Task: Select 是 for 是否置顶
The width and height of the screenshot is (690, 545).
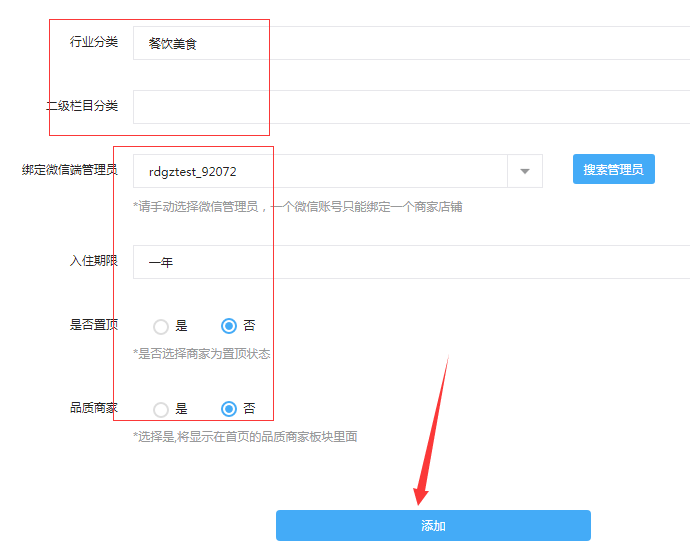Action: (x=161, y=326)
